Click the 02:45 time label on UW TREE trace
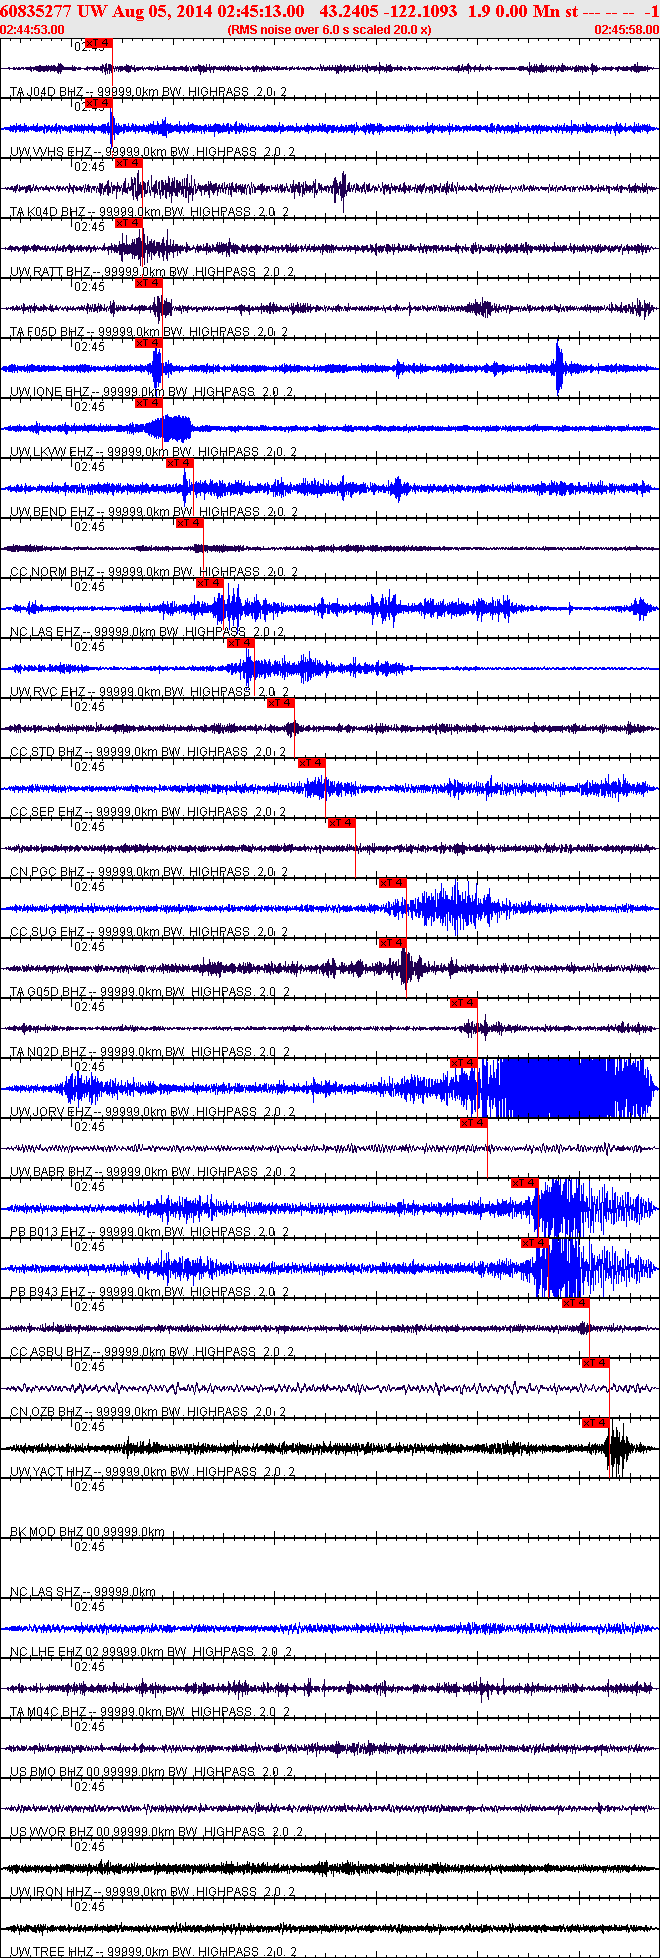This screenshot has height=1958, width=660. (90, 1907)
